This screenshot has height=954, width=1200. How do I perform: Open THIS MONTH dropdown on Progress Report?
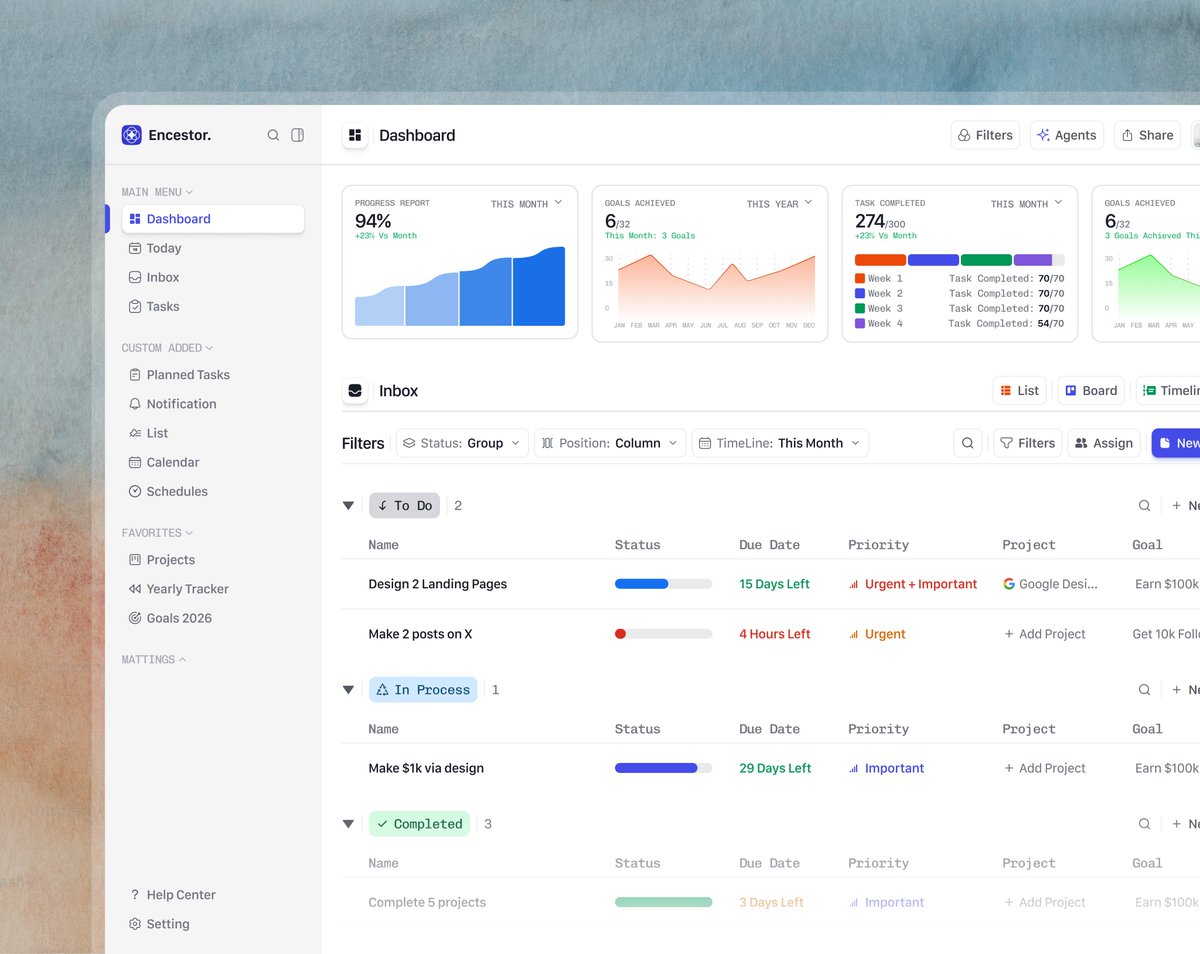pyautogui.click(x=526, y=203)
